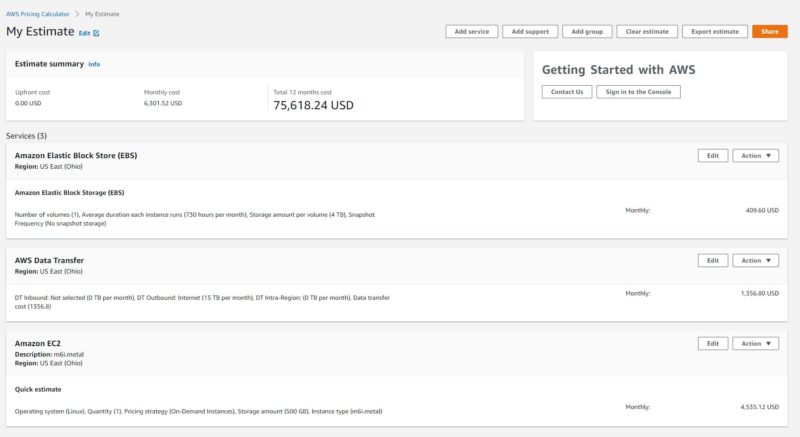Click the Add service button

471,32
